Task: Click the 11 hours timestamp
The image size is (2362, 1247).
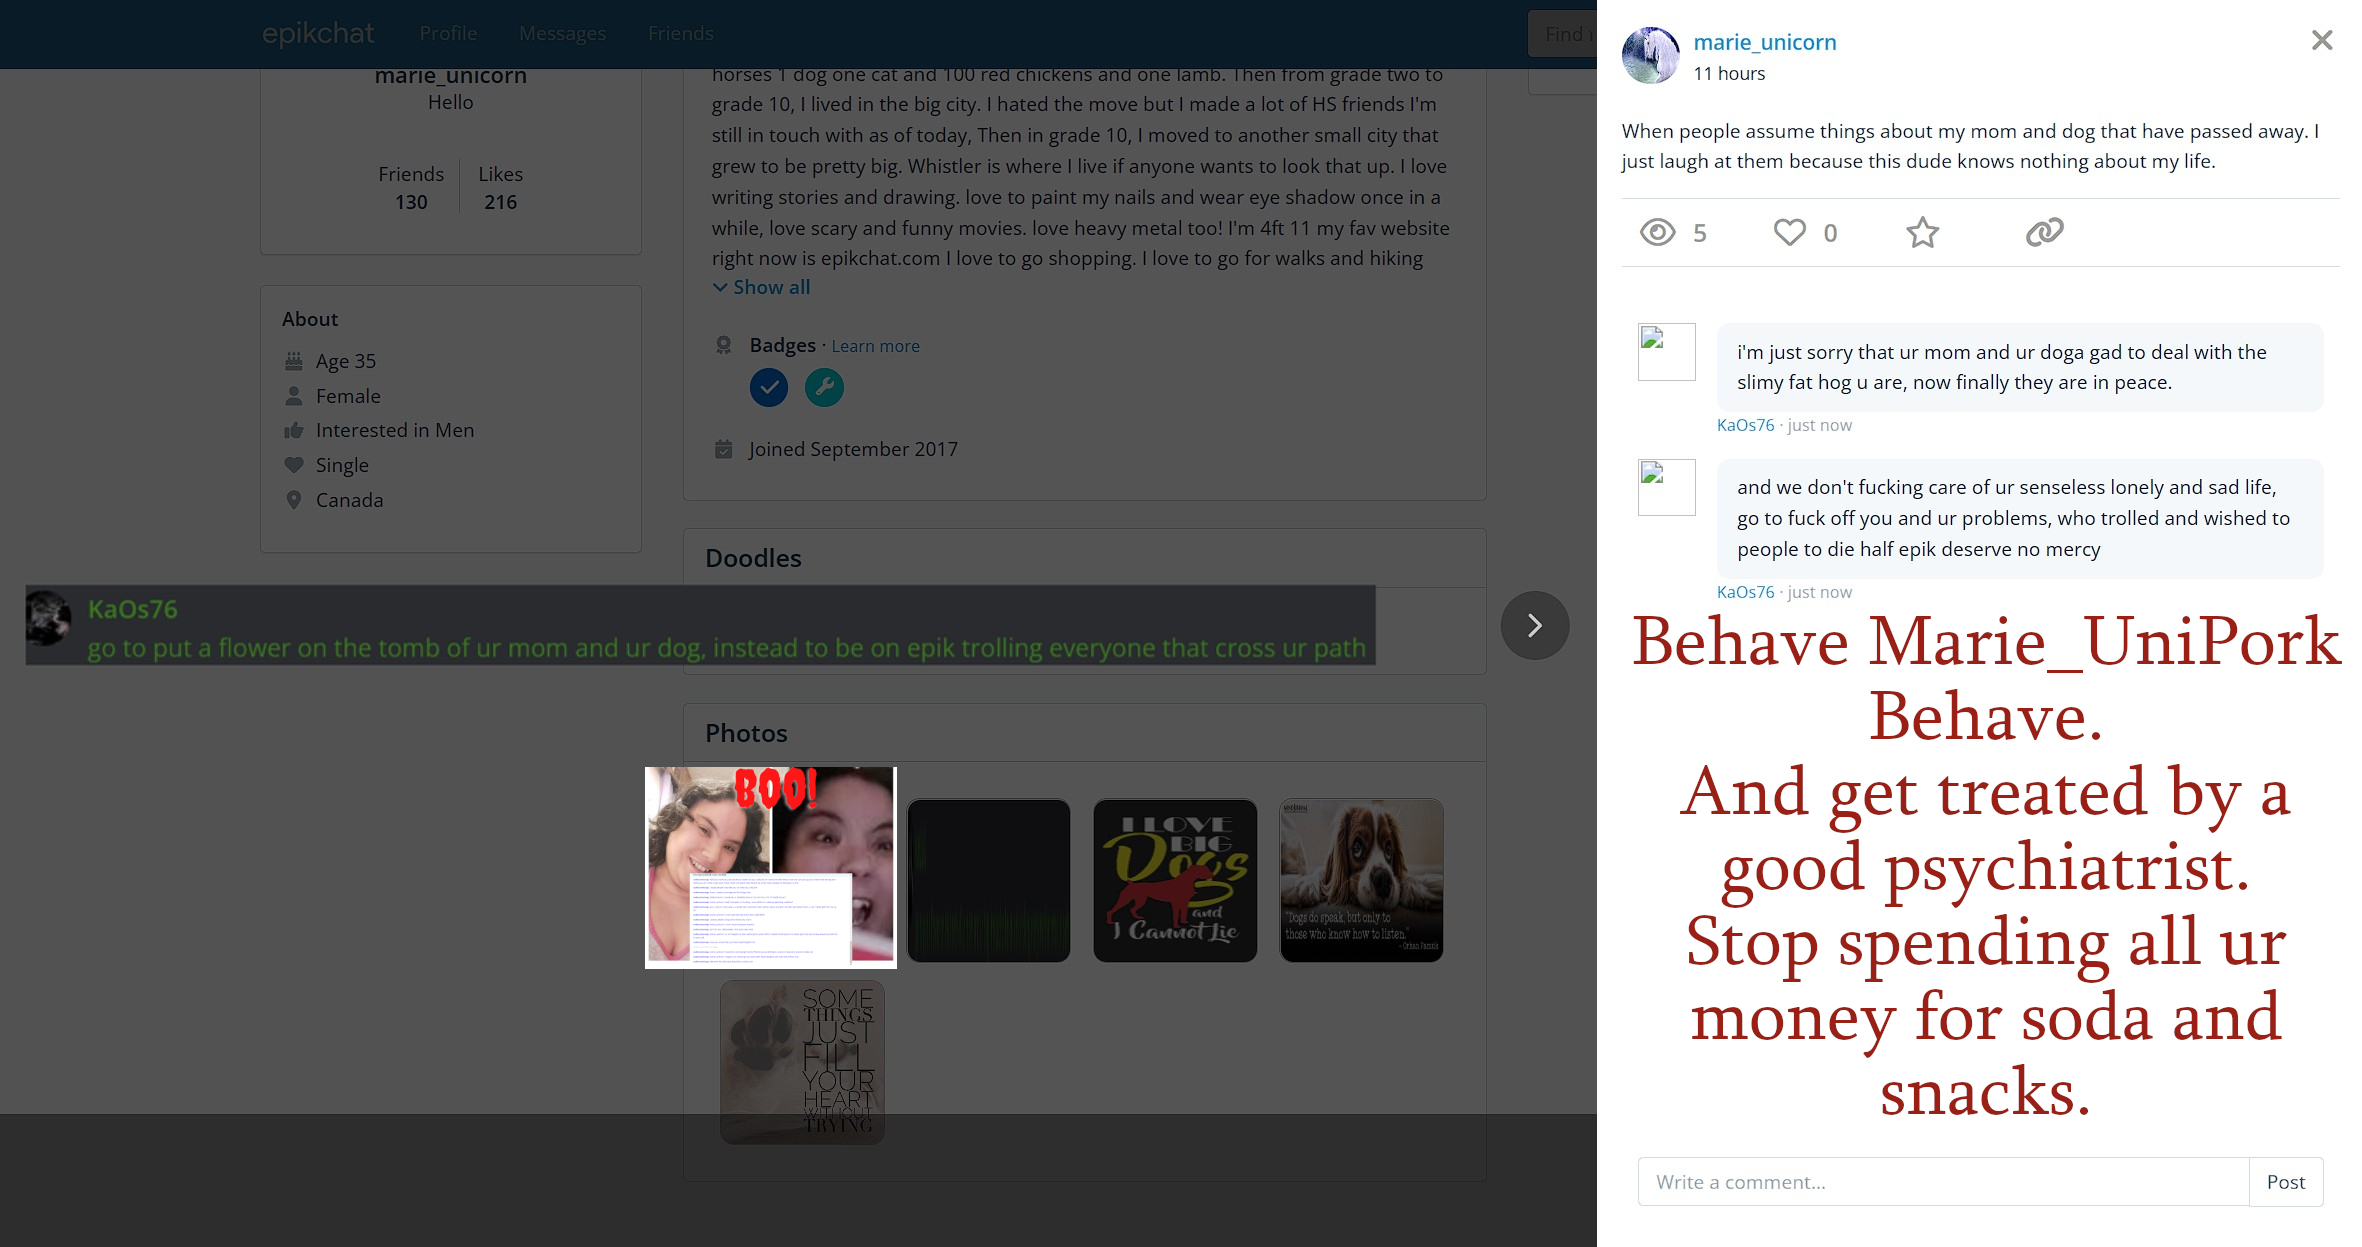Action: (x=1729, y=73)
